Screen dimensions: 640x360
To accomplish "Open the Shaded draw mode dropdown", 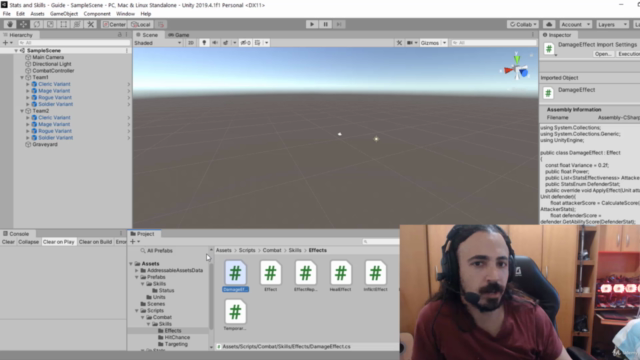I will [158, 43].
